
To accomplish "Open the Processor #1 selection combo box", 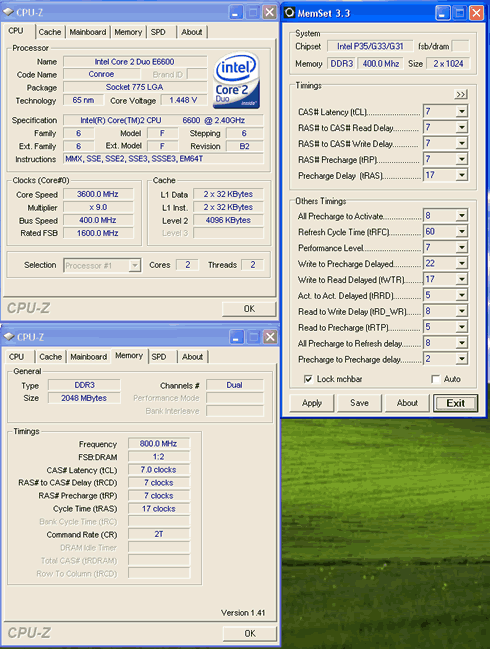I will [x=102, y=265].
